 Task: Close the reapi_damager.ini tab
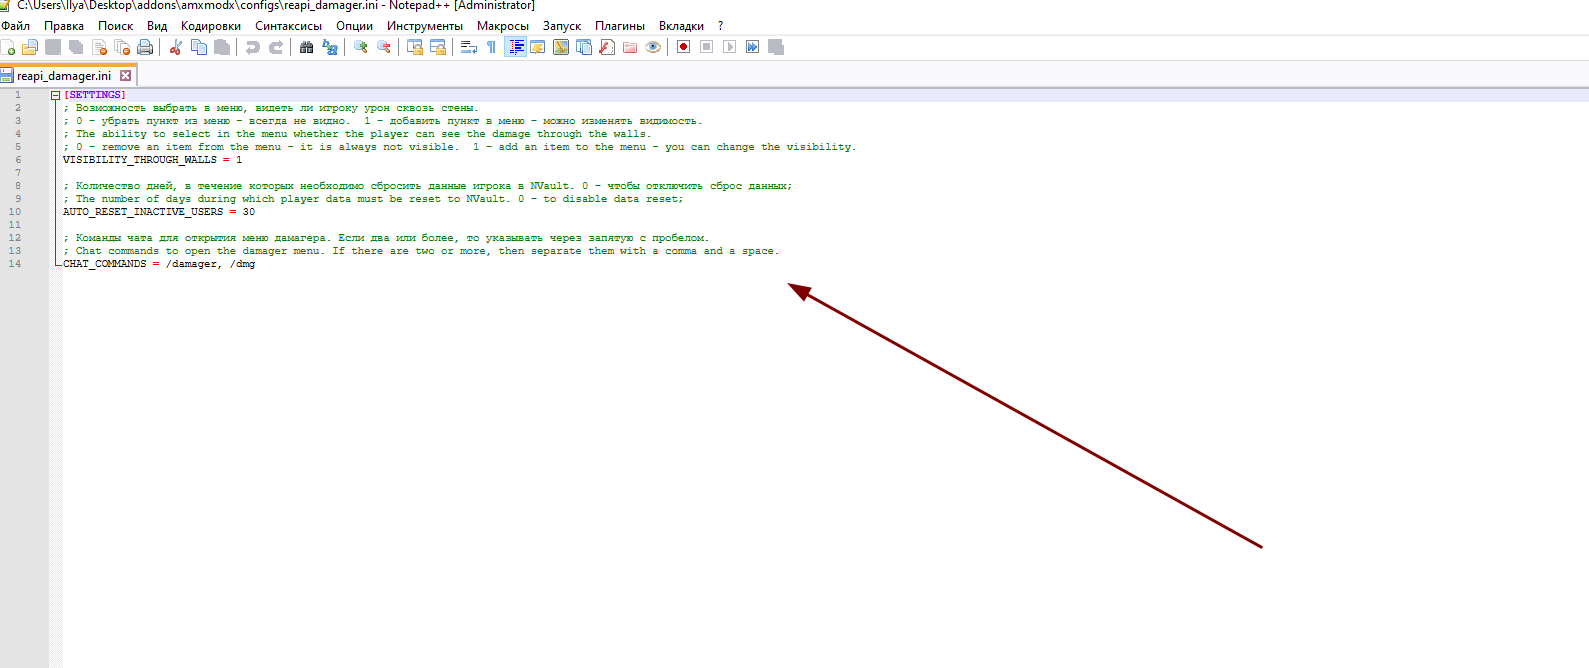(126, 76)
